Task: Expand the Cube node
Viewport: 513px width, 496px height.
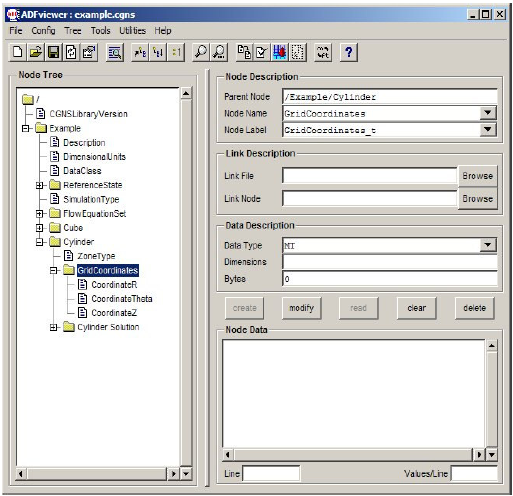Action: click(x=39, y=228)
